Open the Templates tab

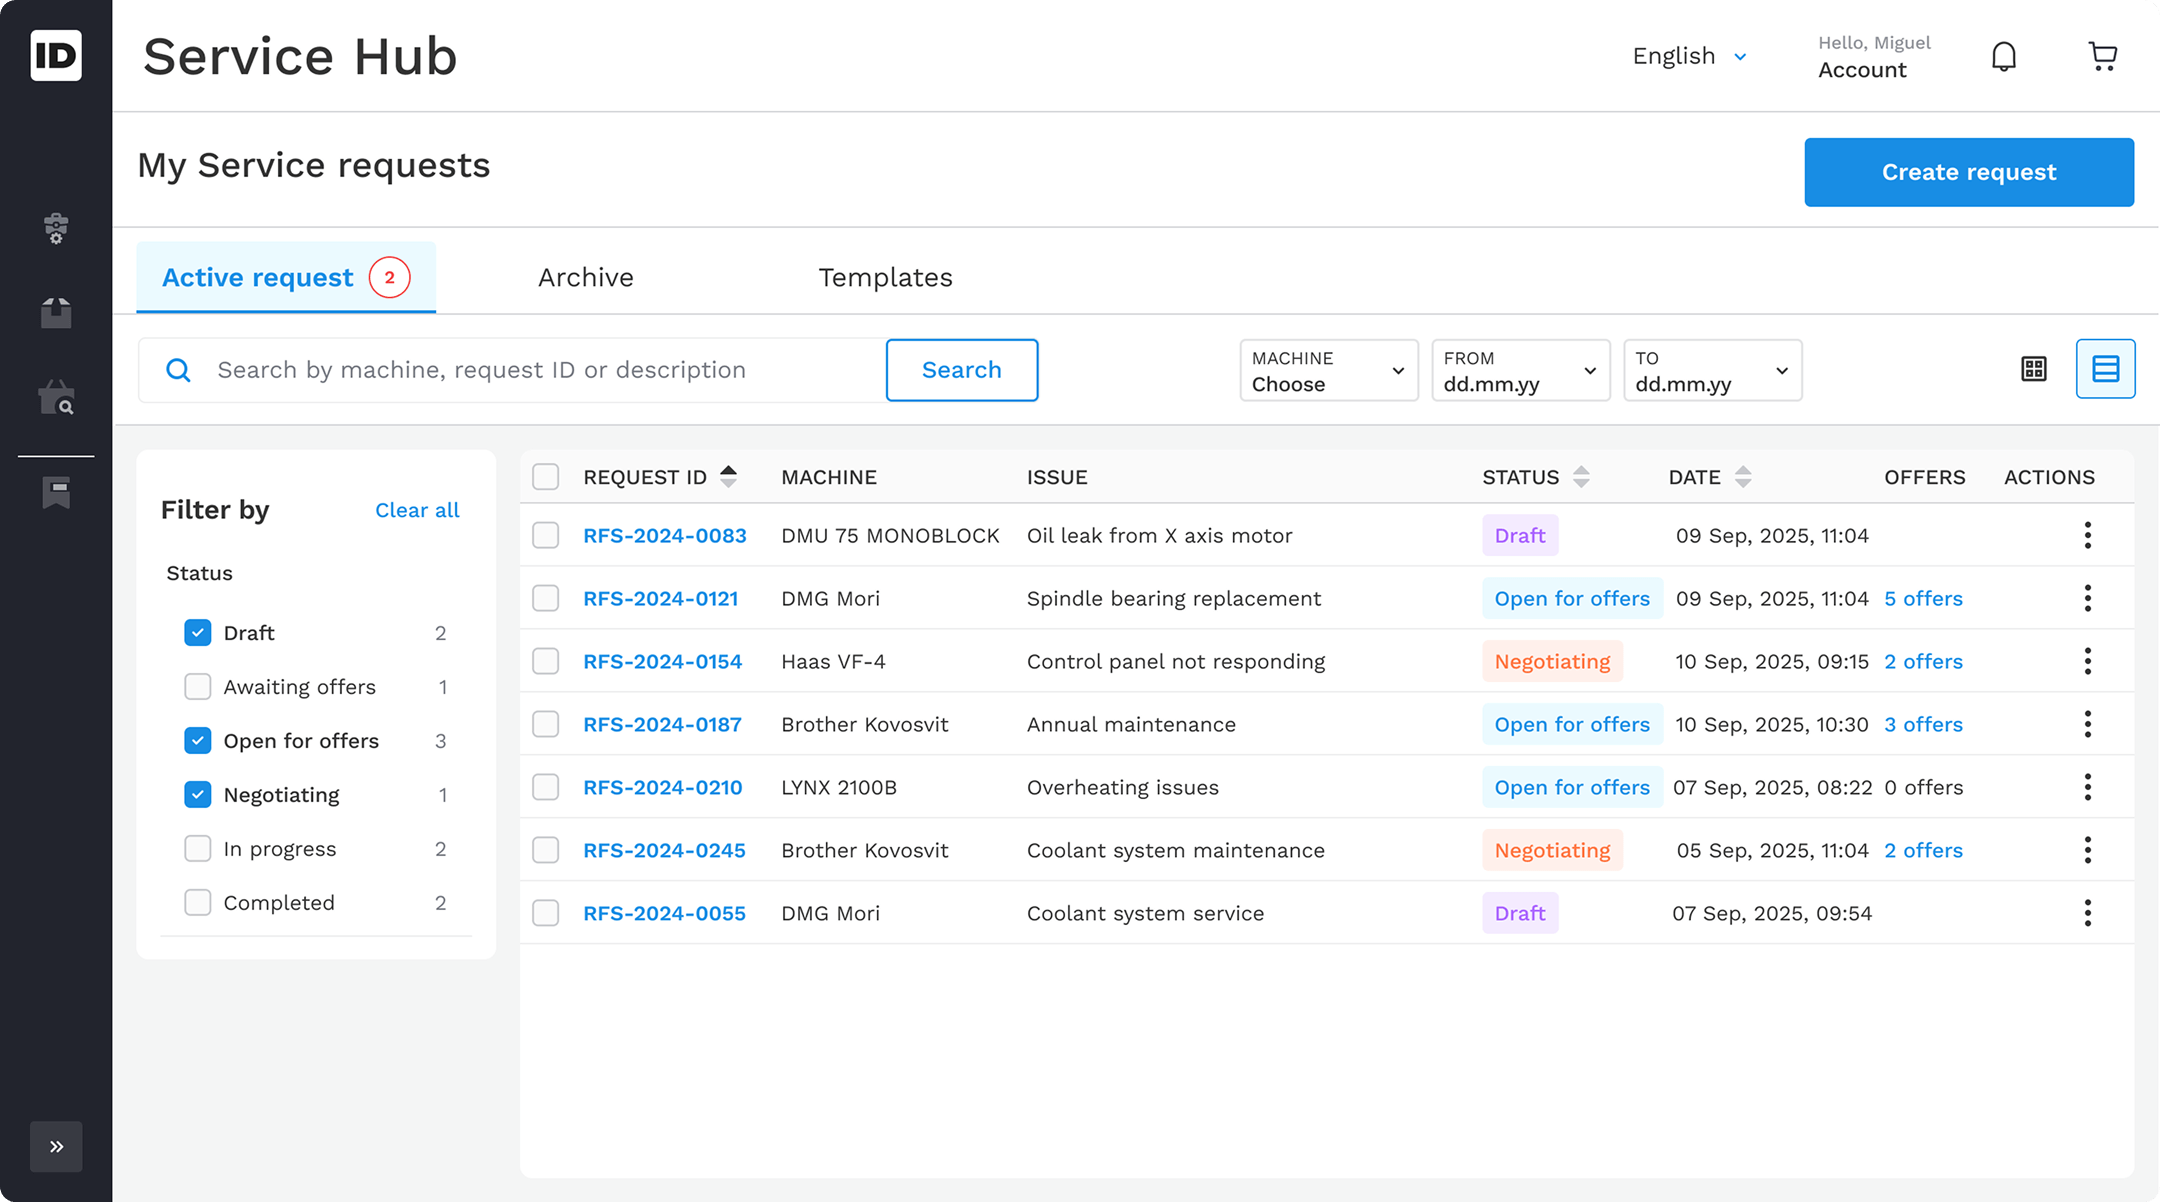(x=885, y=278)
